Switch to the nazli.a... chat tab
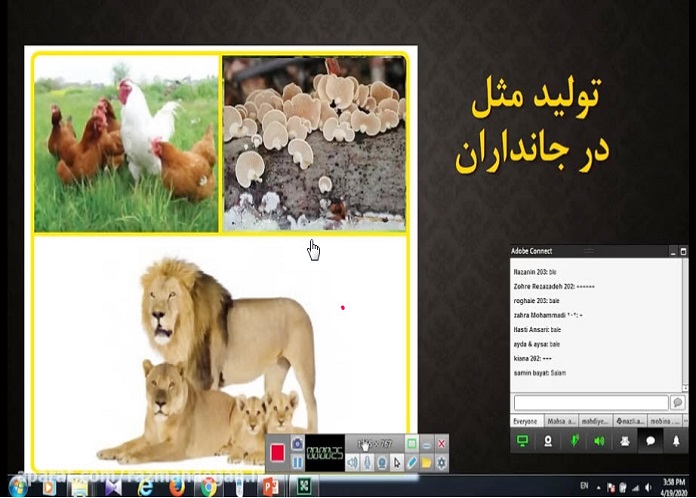Viewport: 696px width, 498px height. [630, 421]
